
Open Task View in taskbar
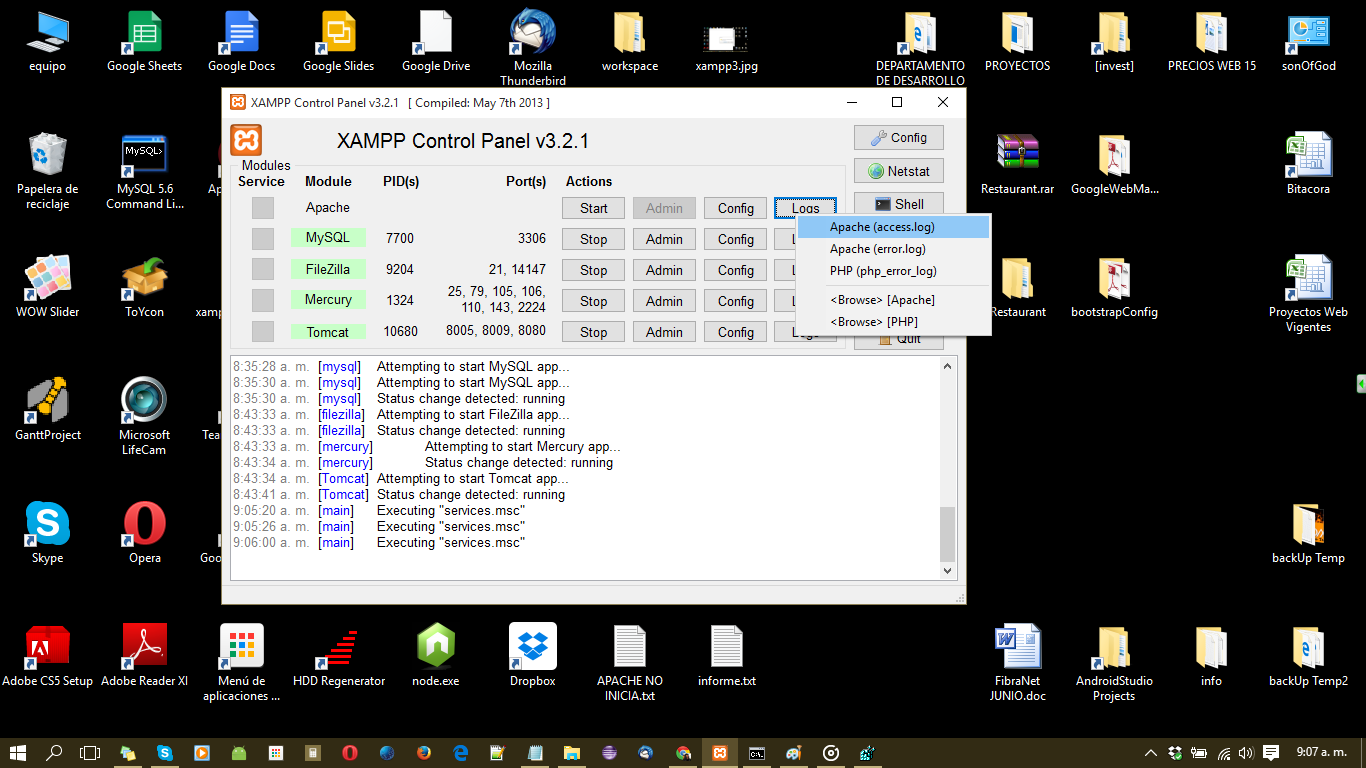pyautogui.click(x=90, y=753)
